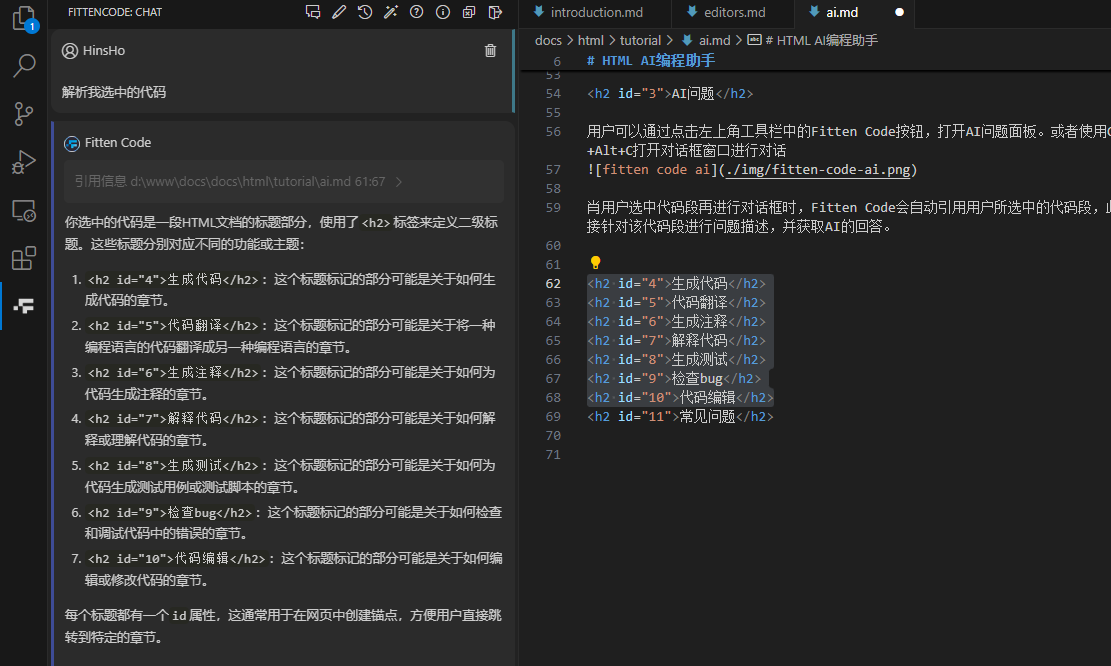Click the close-all windows icon in chat toolbar

click(468, 12)
